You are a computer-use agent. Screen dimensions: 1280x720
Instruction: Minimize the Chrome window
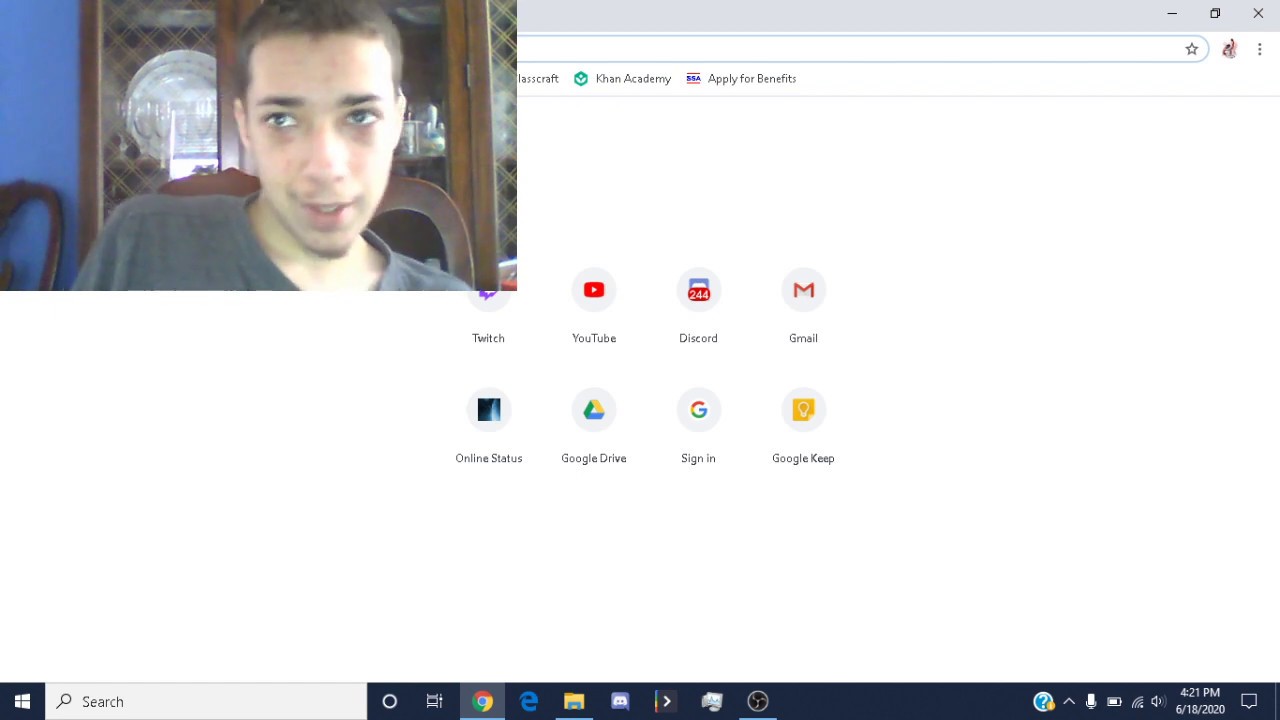click(x=1172, y=13)
